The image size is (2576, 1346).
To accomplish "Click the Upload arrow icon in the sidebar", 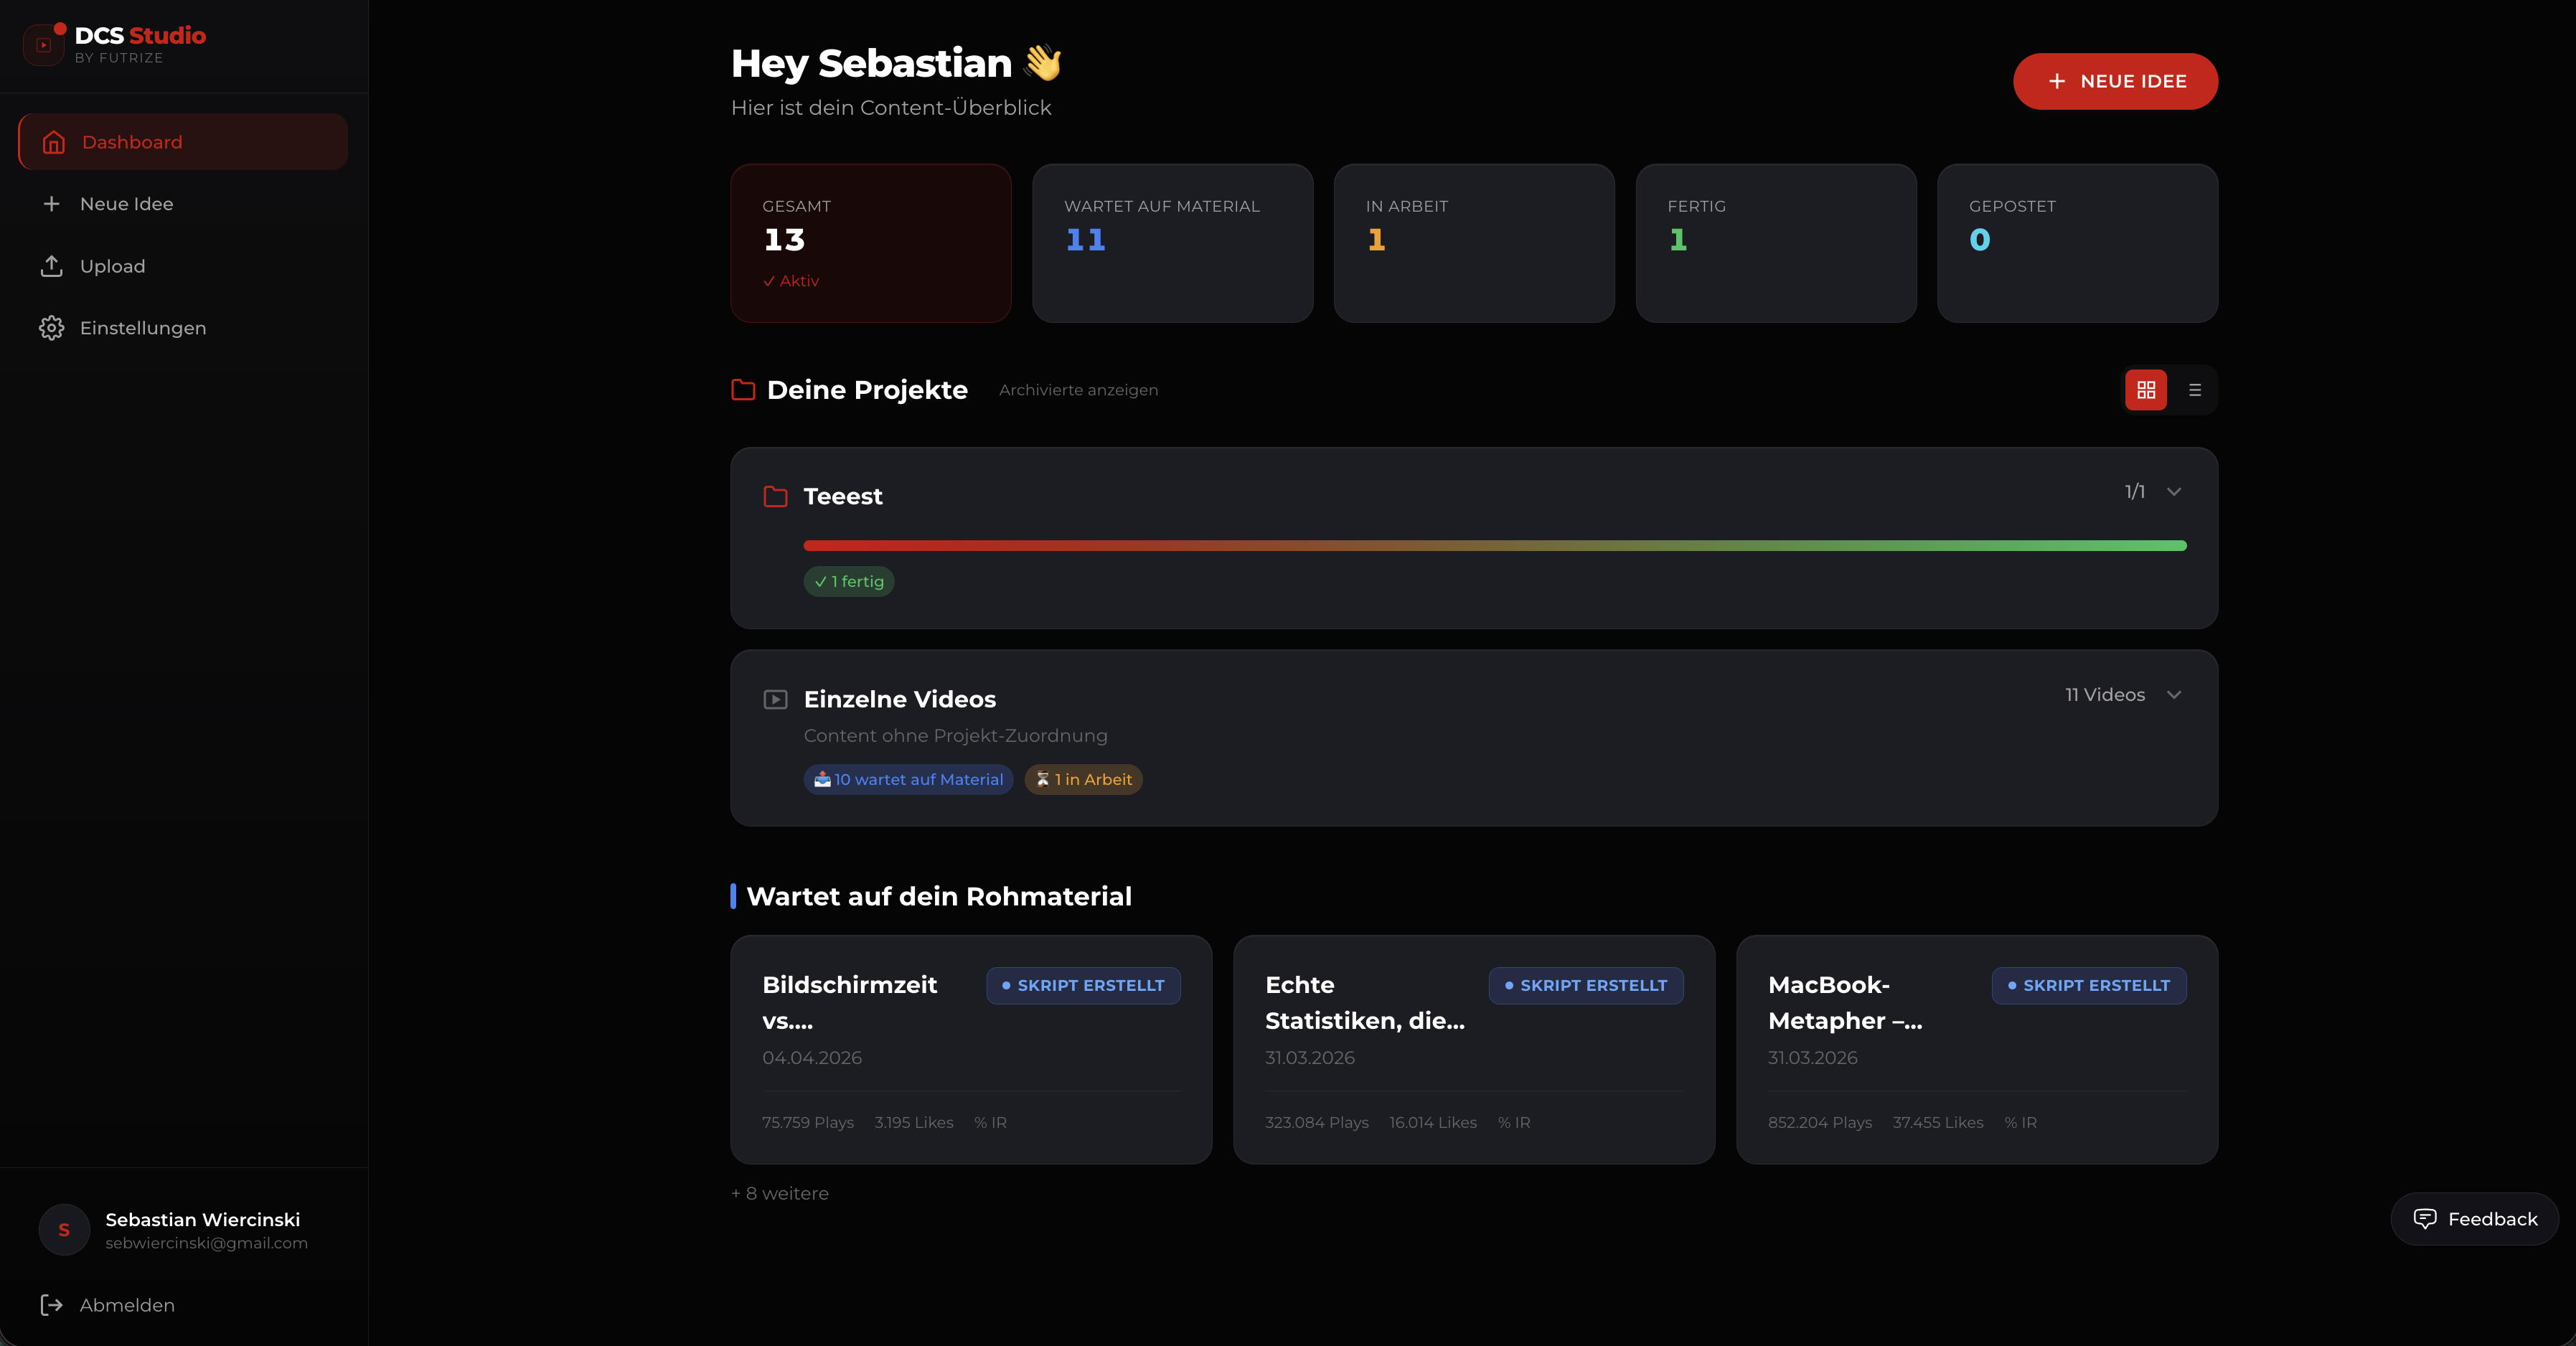I will 52,266.
